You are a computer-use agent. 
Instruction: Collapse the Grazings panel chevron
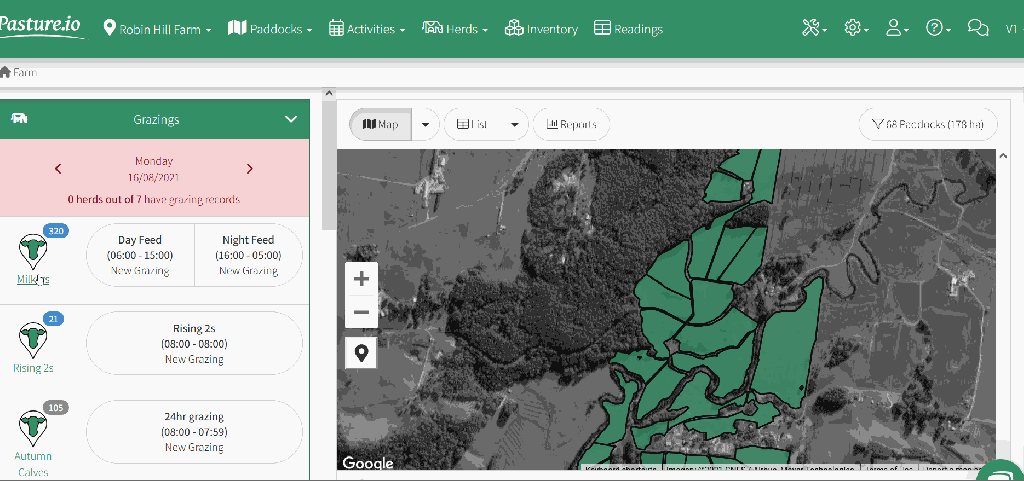(x=291, y=119)
